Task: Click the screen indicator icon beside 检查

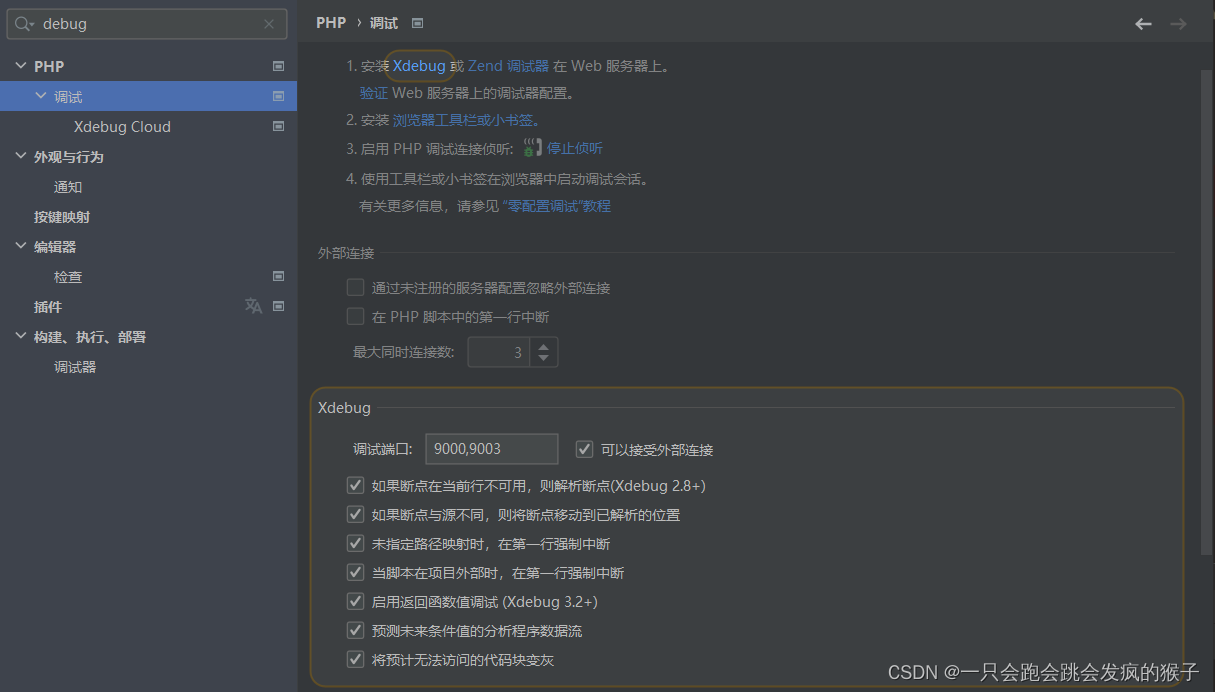Action: coord(278,276)
